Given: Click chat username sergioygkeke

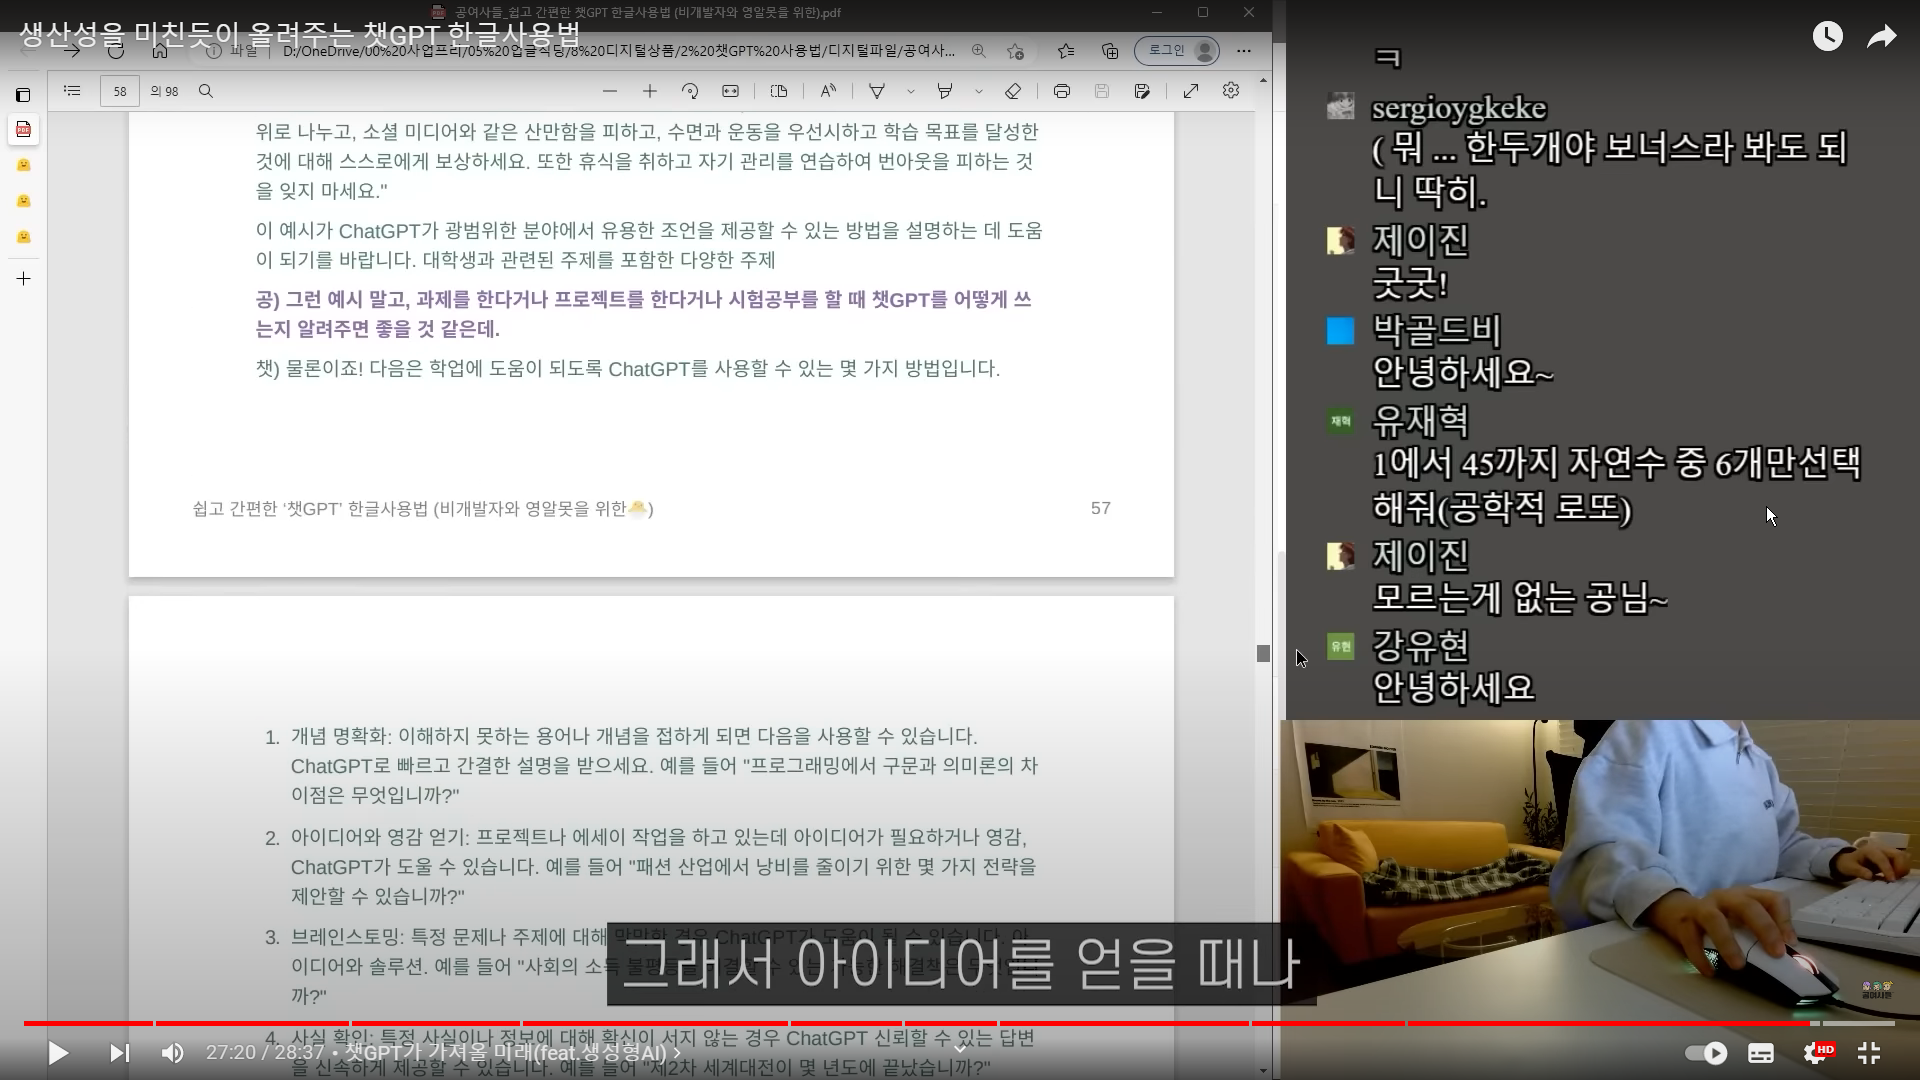Looking at the screenshot, I should (1459, 108).
